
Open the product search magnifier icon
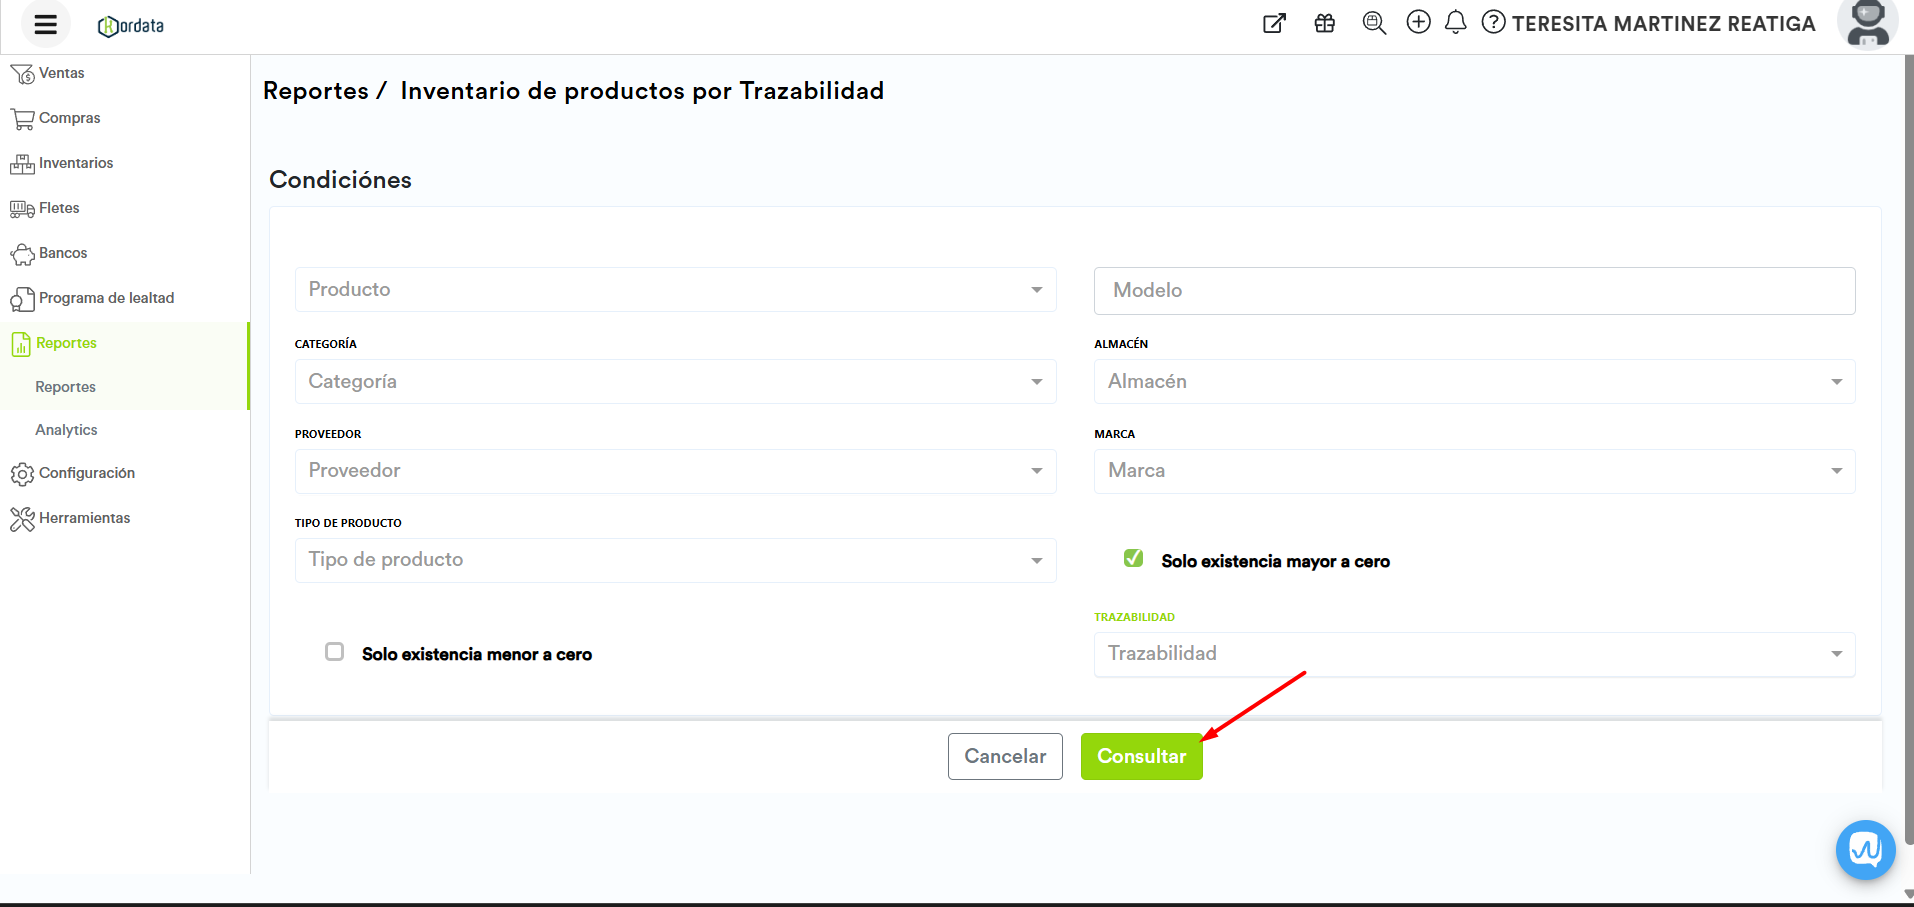point(1373,22)
